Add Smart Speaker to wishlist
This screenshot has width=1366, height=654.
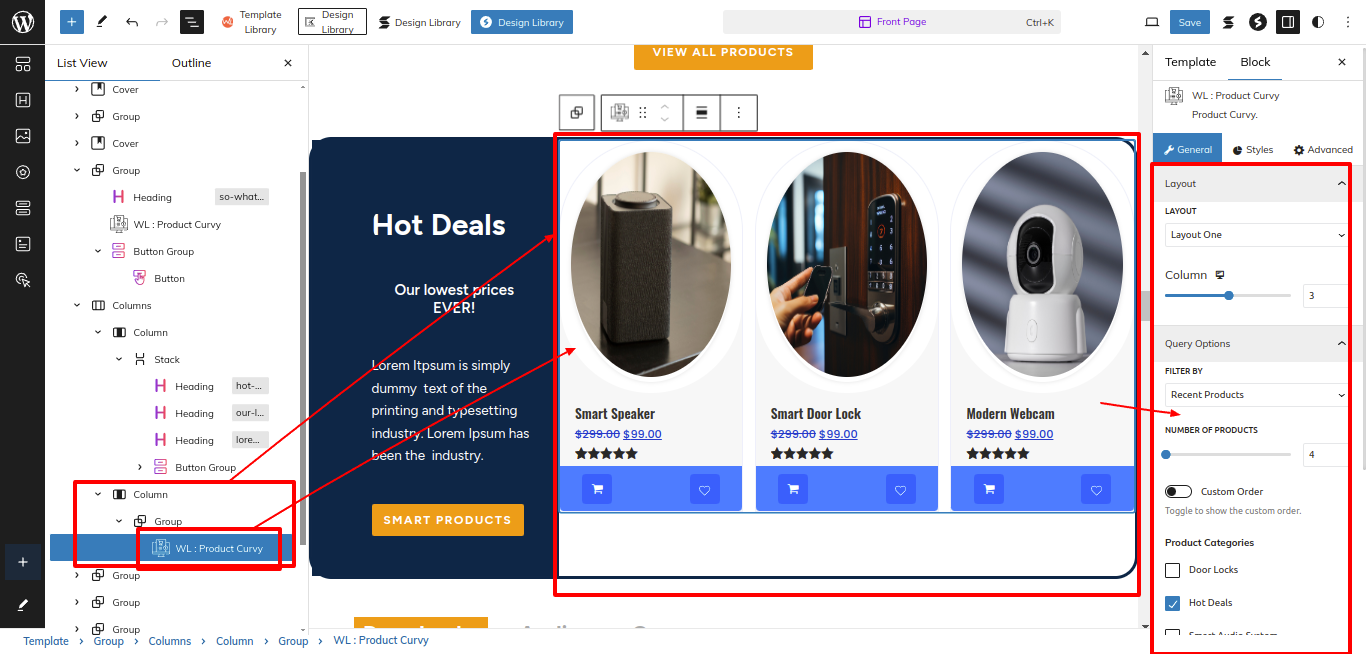click(705, 489)
